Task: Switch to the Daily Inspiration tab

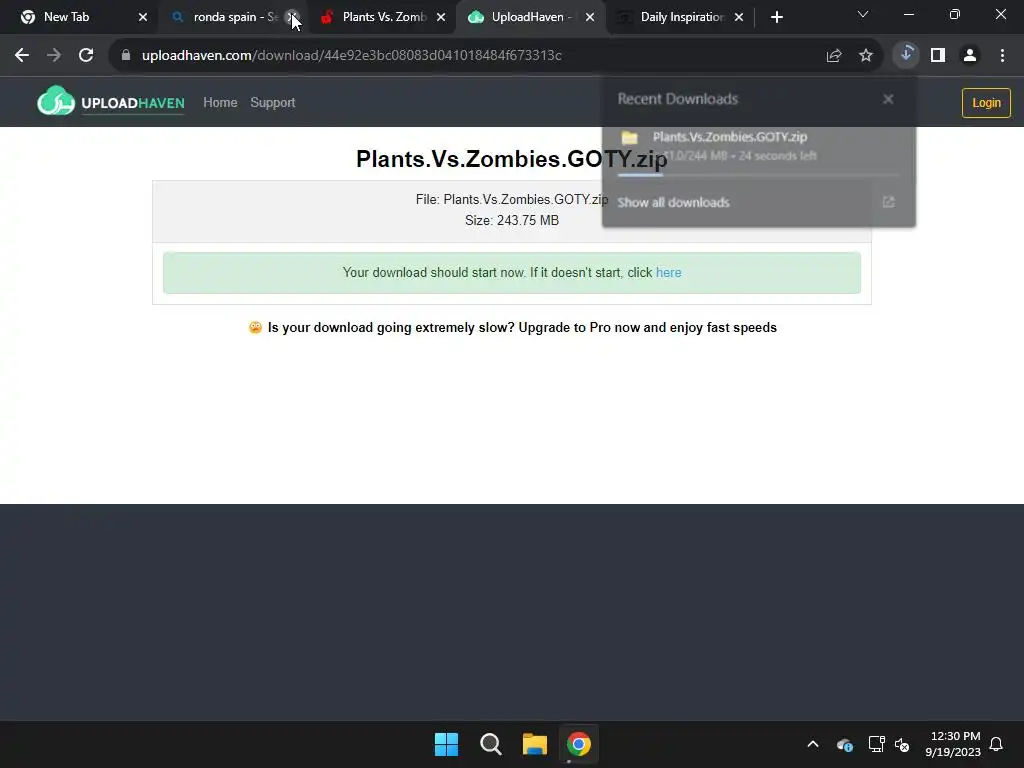Action: 680,17
